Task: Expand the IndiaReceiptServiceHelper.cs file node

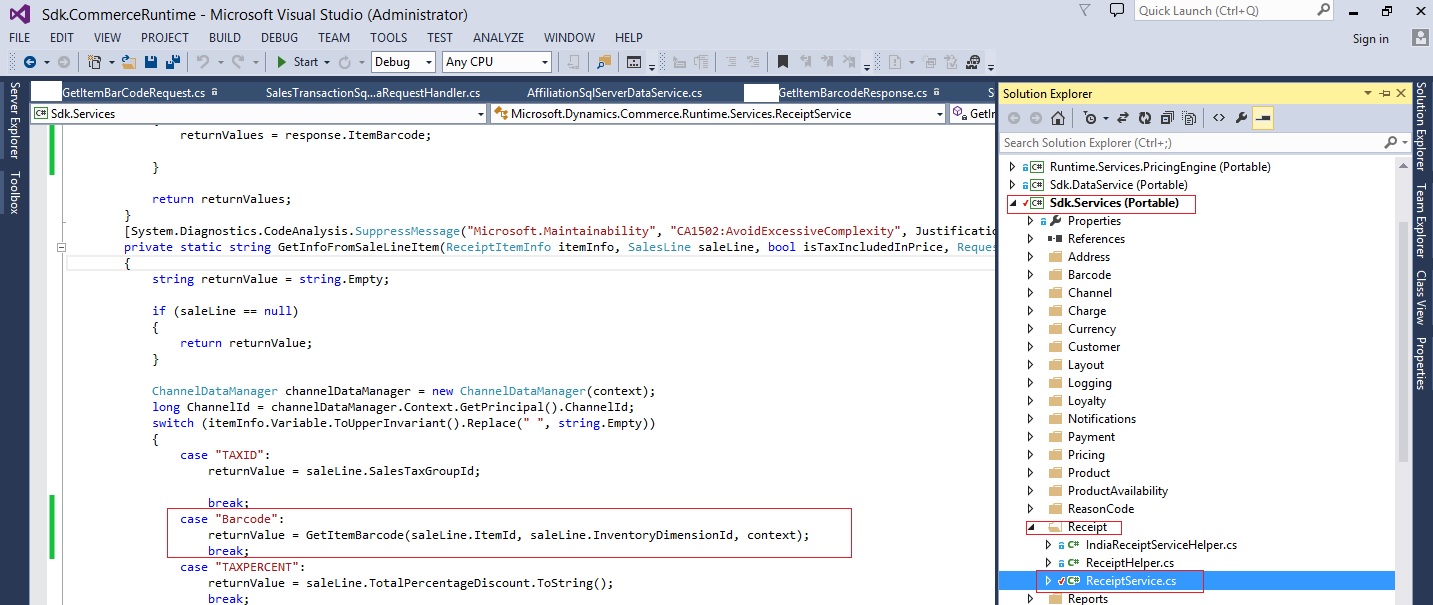Action: point(1049,545)
